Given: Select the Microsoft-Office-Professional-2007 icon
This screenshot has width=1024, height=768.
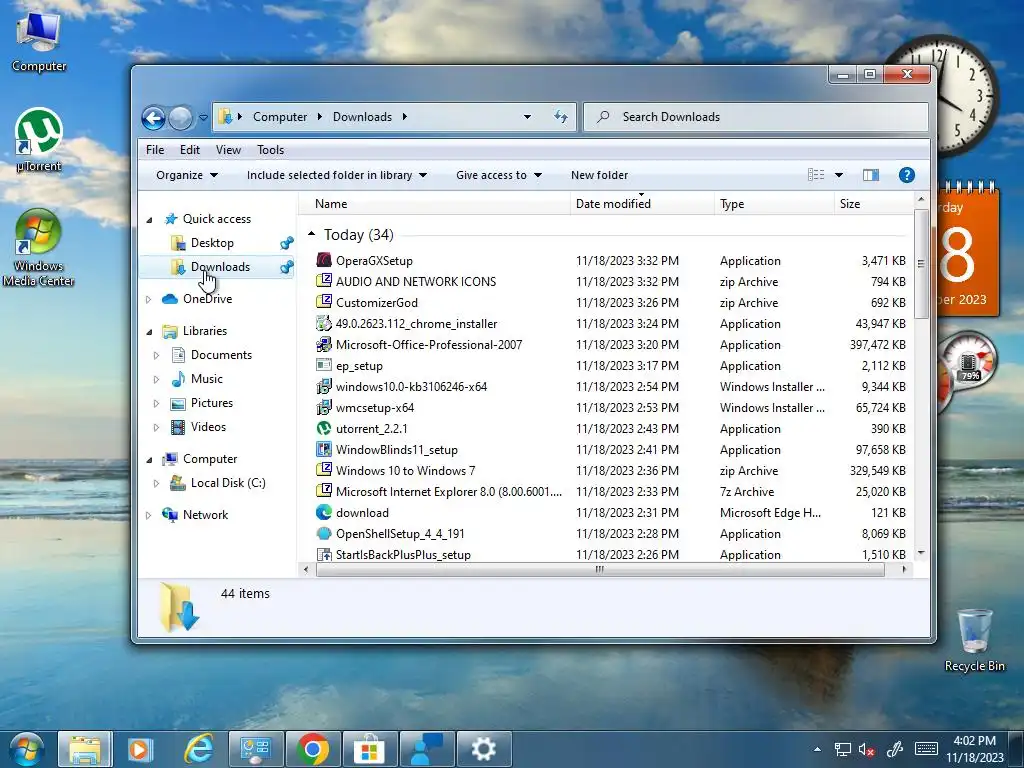Looking at the screenshot, I should (x=324, y=344).
